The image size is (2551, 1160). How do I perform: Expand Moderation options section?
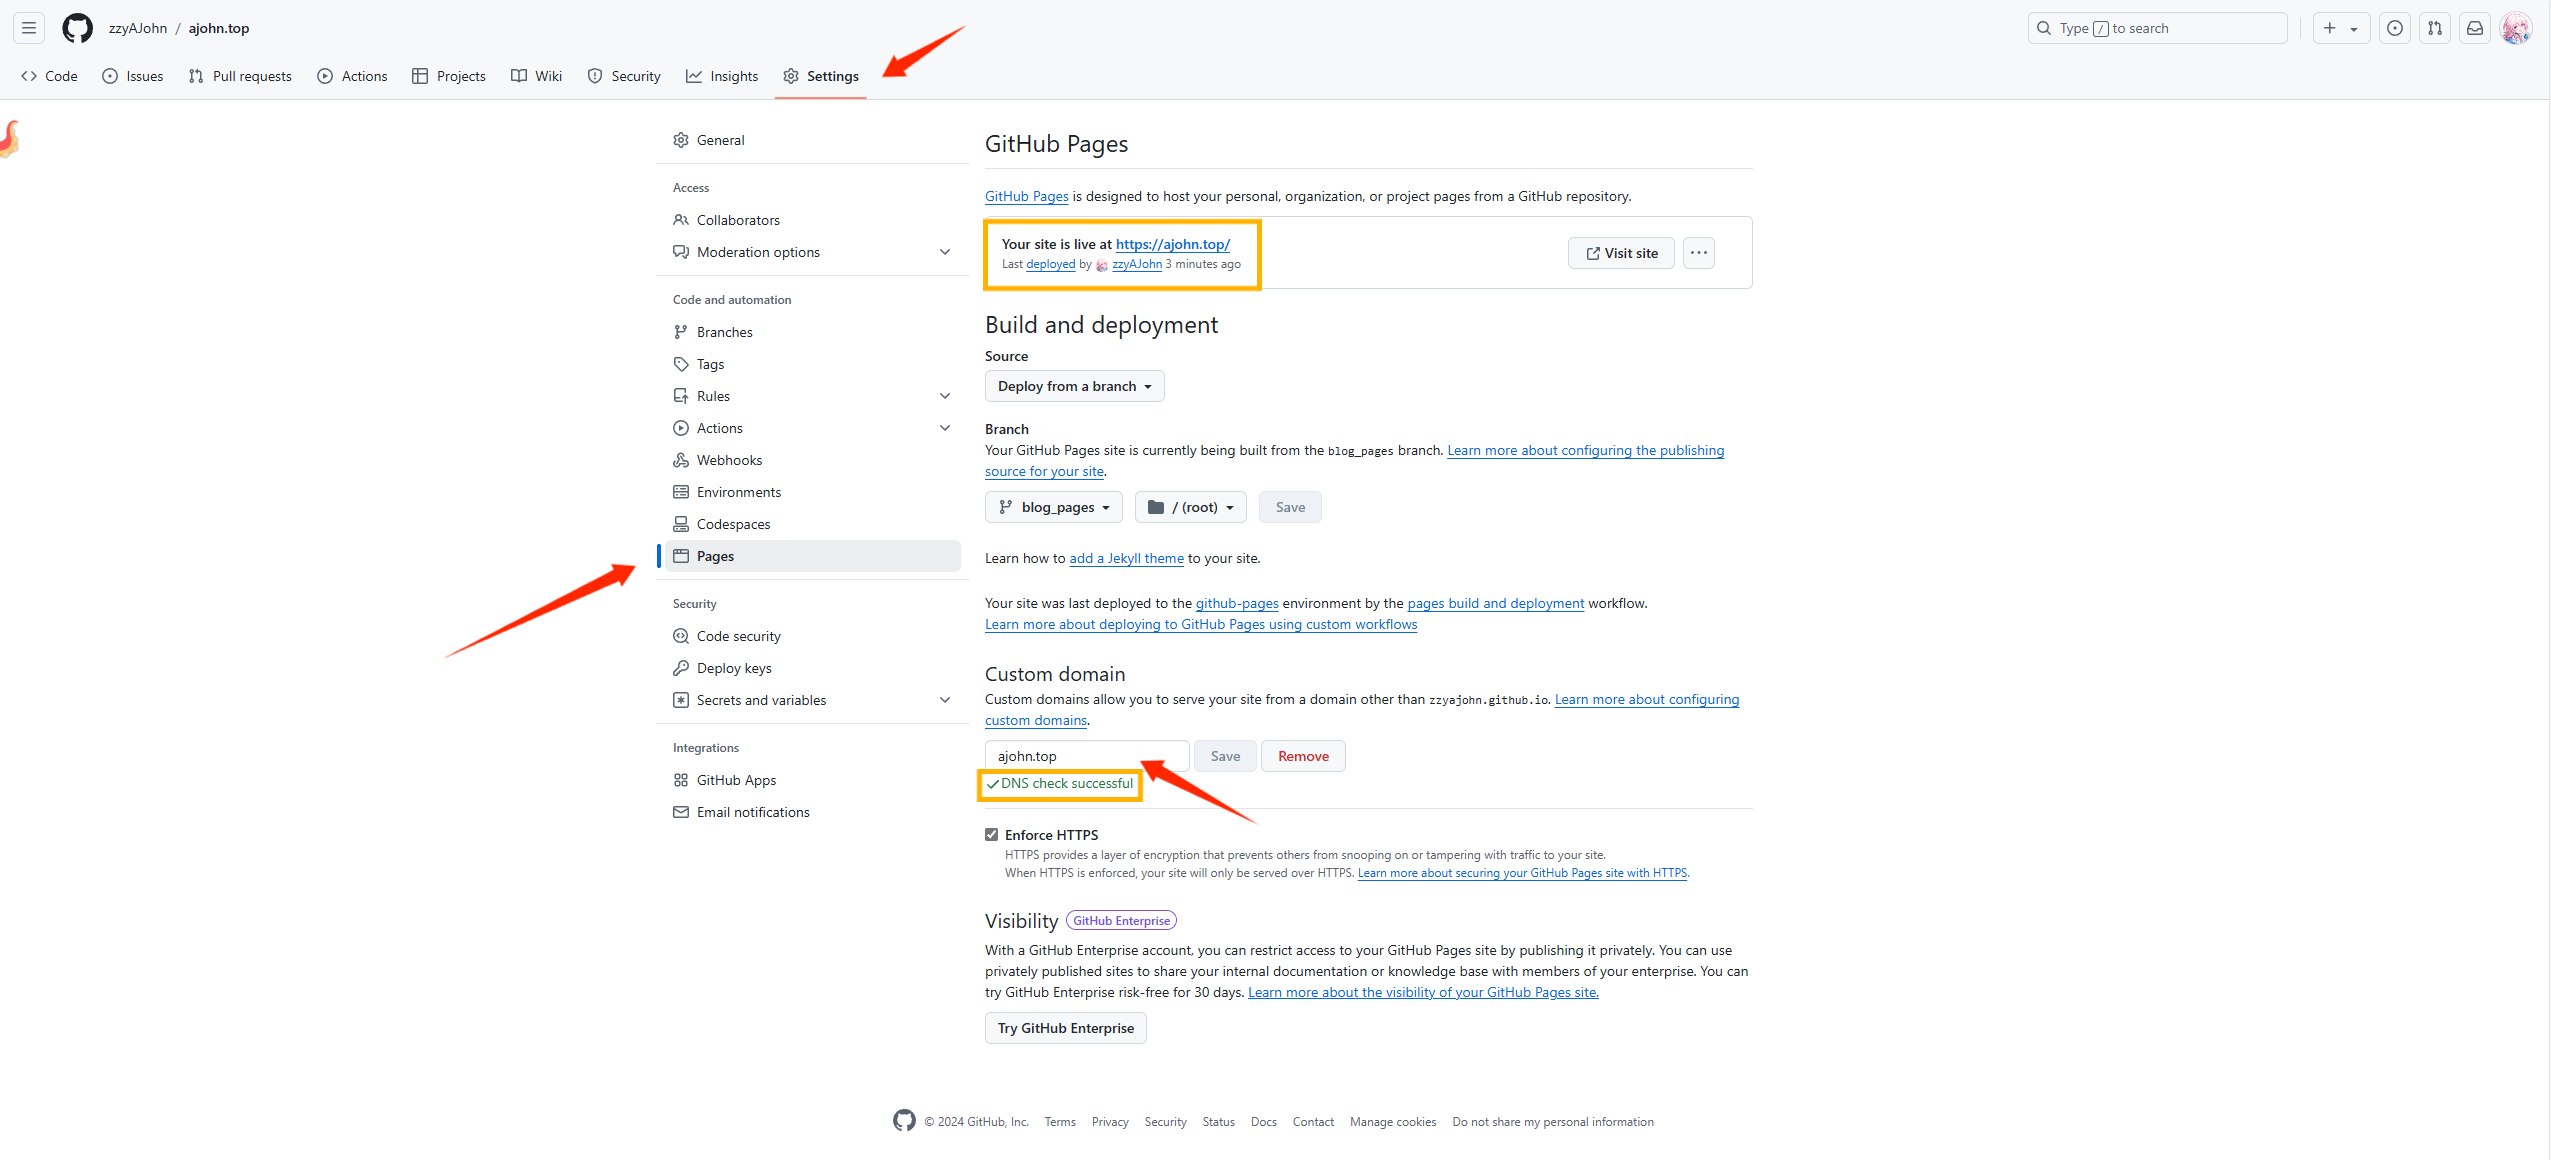coord(944,252)
